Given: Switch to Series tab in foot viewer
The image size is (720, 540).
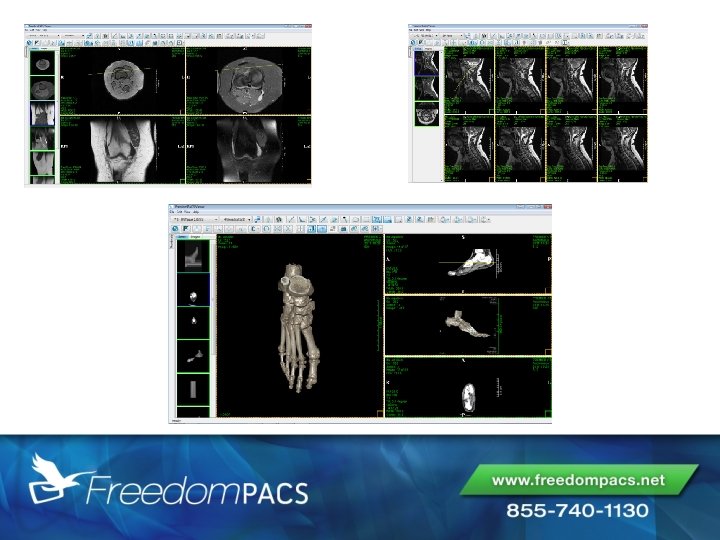Looking at the screenshot, I should point(182,237).
